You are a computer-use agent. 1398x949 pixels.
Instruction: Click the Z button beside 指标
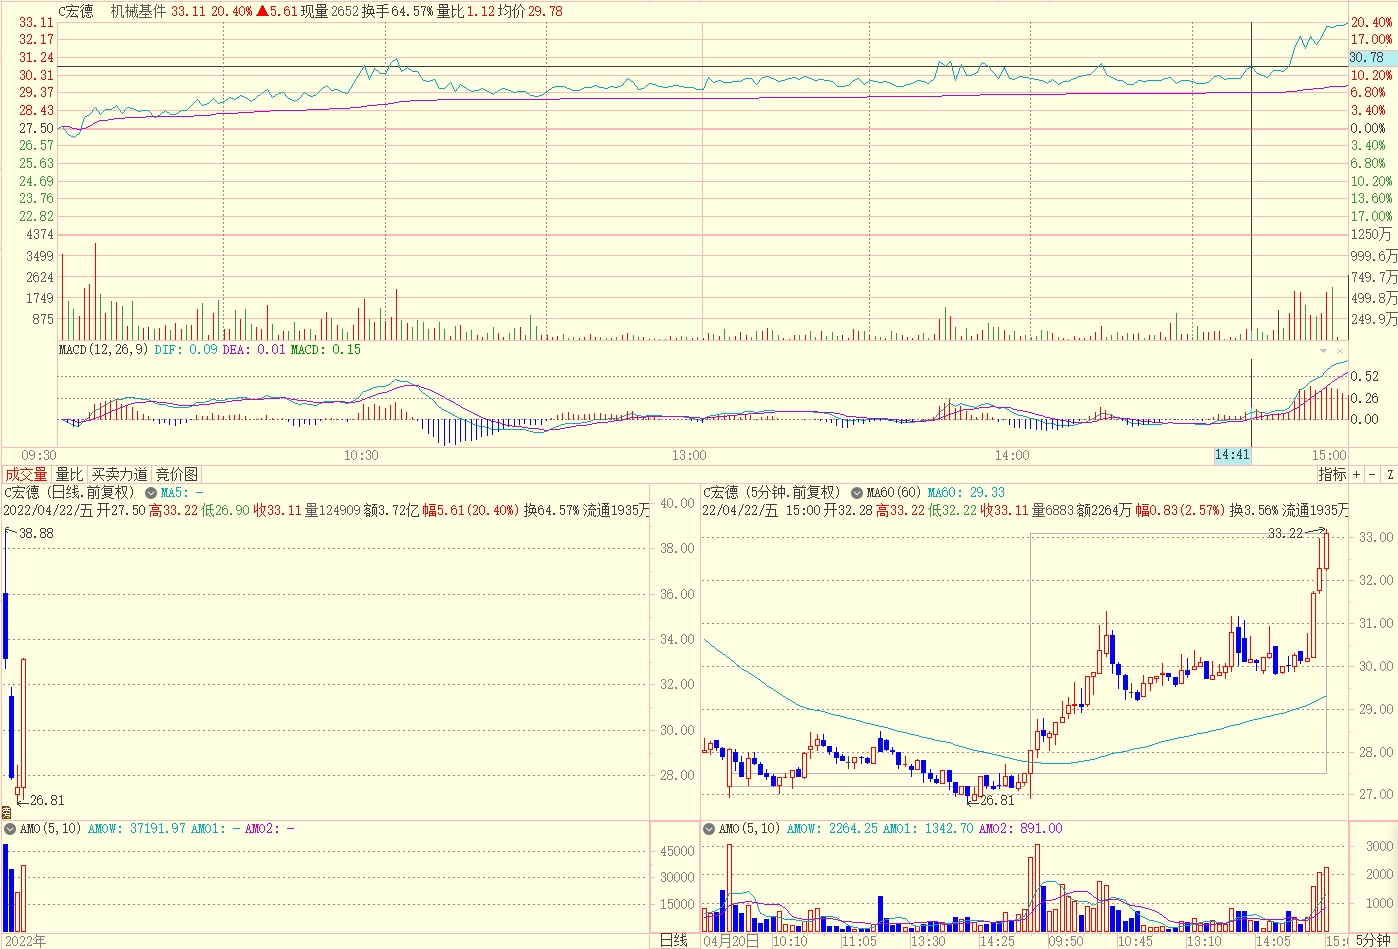point(1389,474)
